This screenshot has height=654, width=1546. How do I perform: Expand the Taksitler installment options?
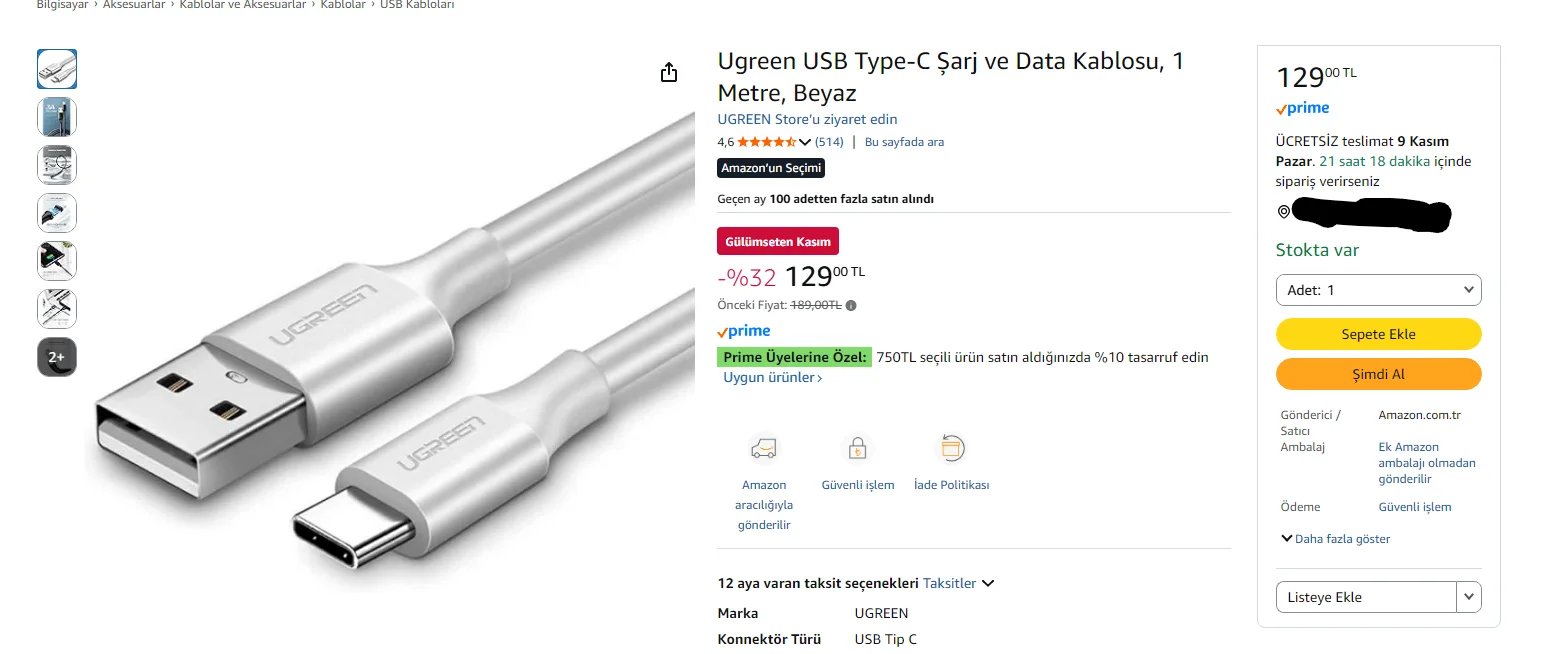[958, 583]
